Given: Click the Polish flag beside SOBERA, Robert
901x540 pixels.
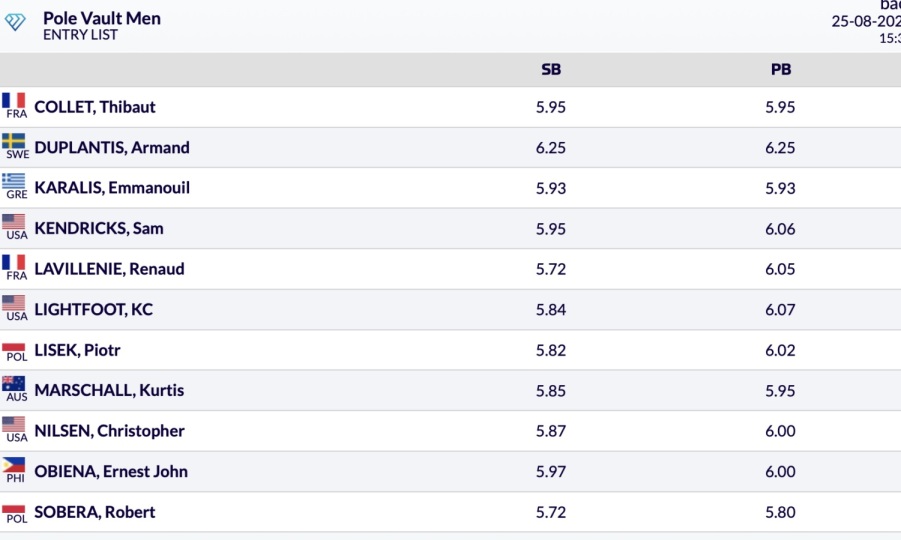Looking at the screenshot, I should (14, 505).
